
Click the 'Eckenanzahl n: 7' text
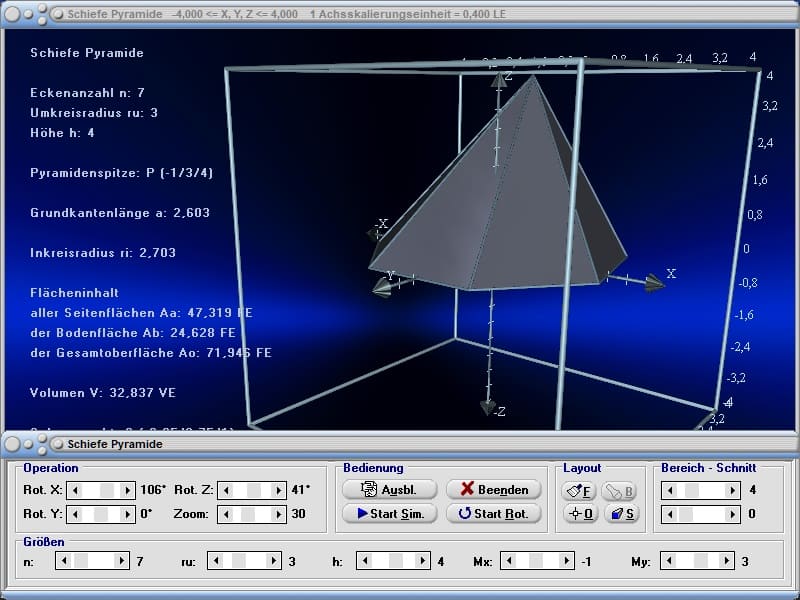pos(87,93)
